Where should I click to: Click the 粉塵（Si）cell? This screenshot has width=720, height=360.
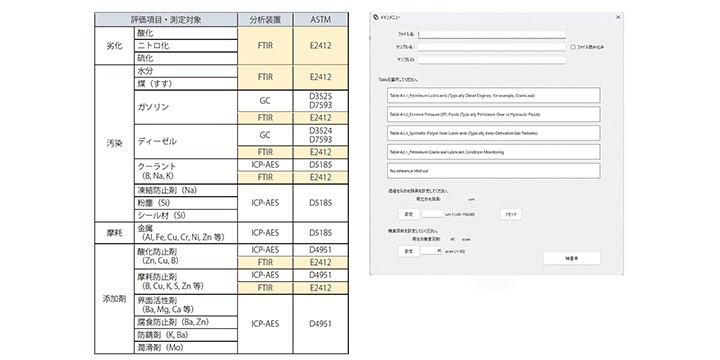[x=186, y=202]
